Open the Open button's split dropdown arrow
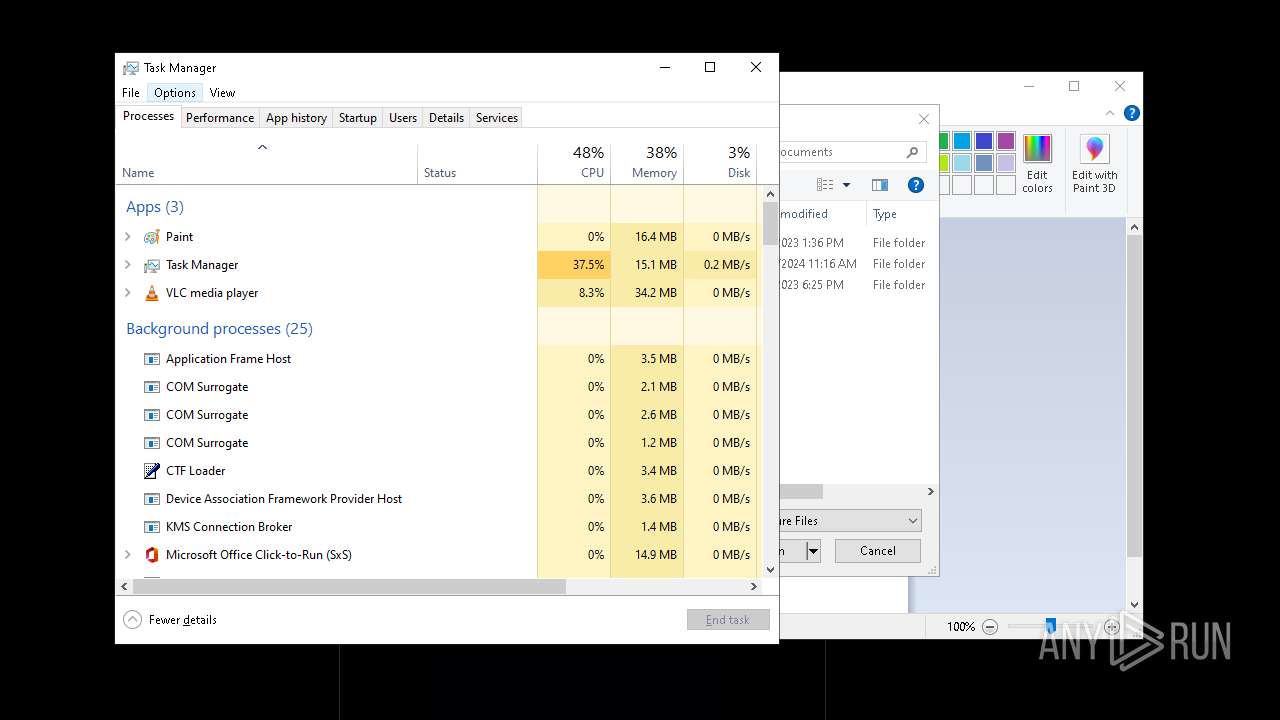Viewport: 1280px width, 720px height. (813, 551)
